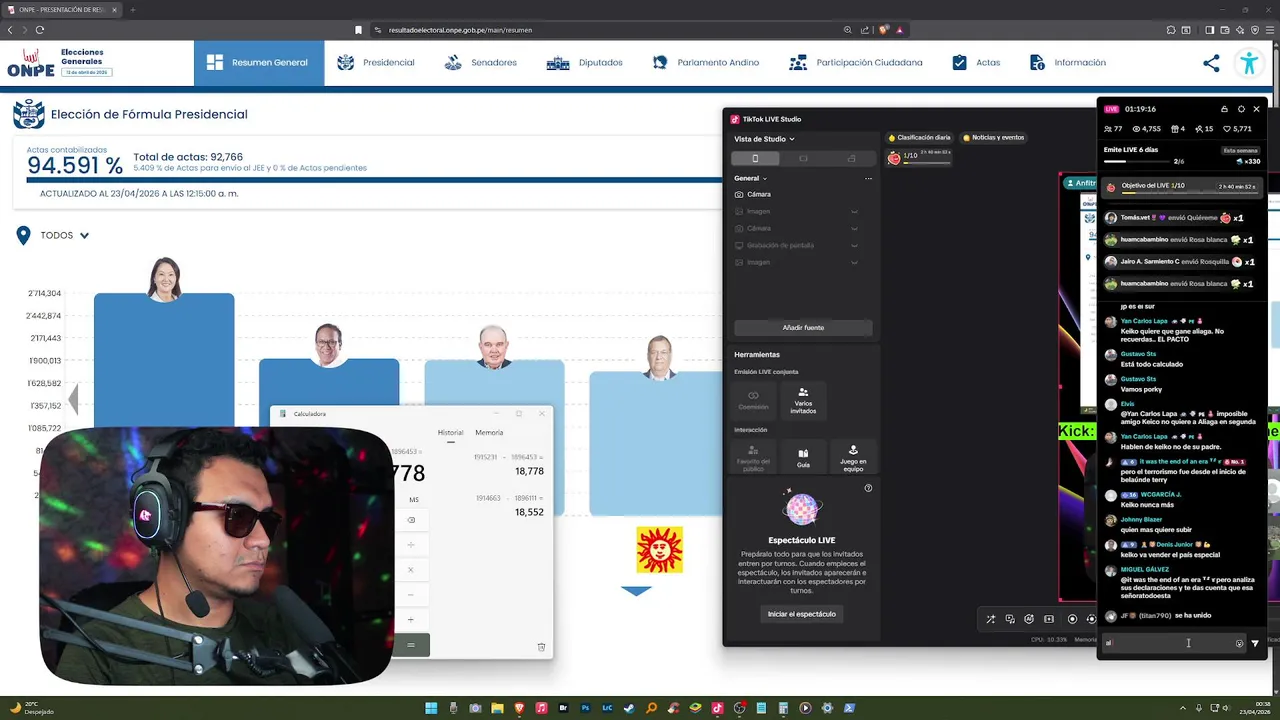Send the chat message with arrow icon
The height and width of the screenshot is (720, 1280).
[1255, 643]
